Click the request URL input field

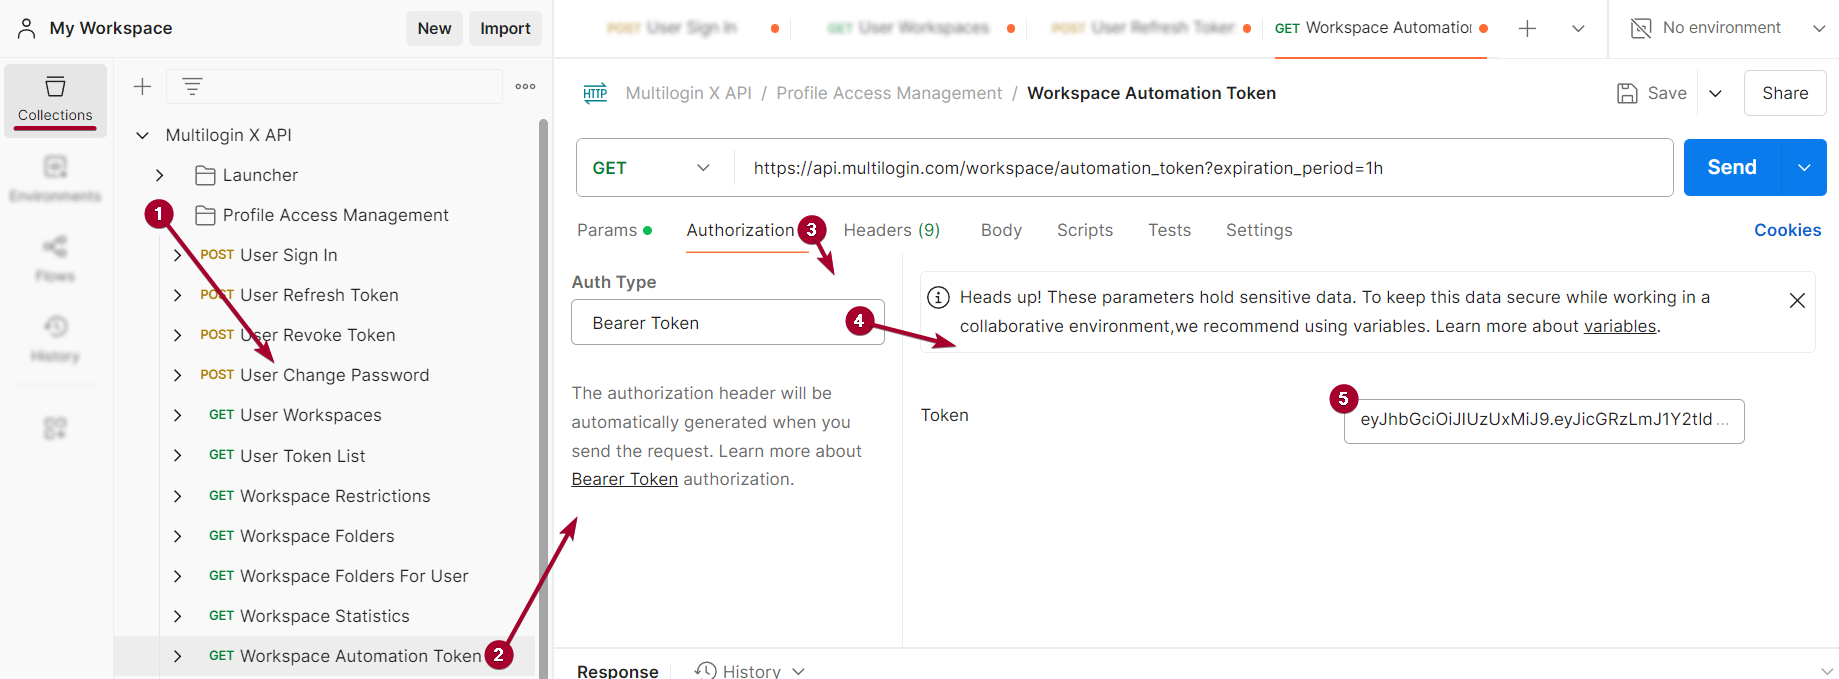click(x=1204, y=168)
